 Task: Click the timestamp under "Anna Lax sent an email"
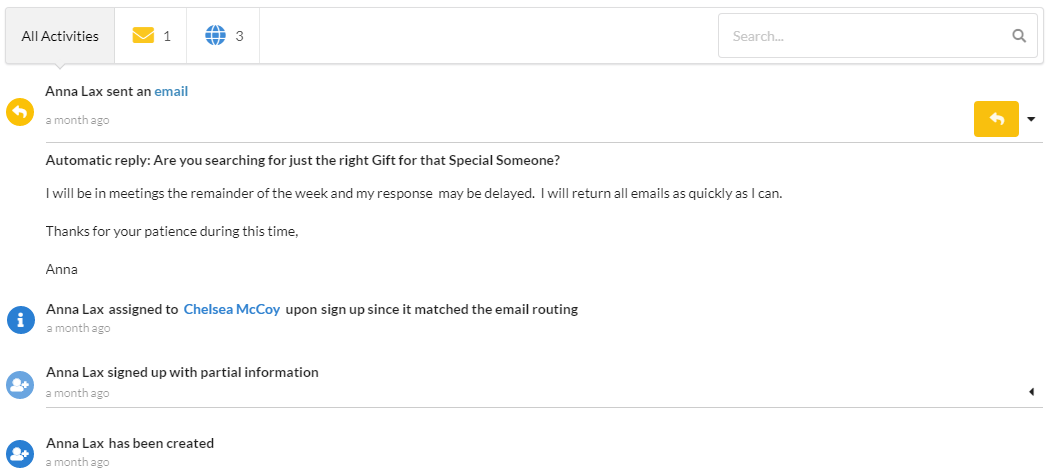77,120
